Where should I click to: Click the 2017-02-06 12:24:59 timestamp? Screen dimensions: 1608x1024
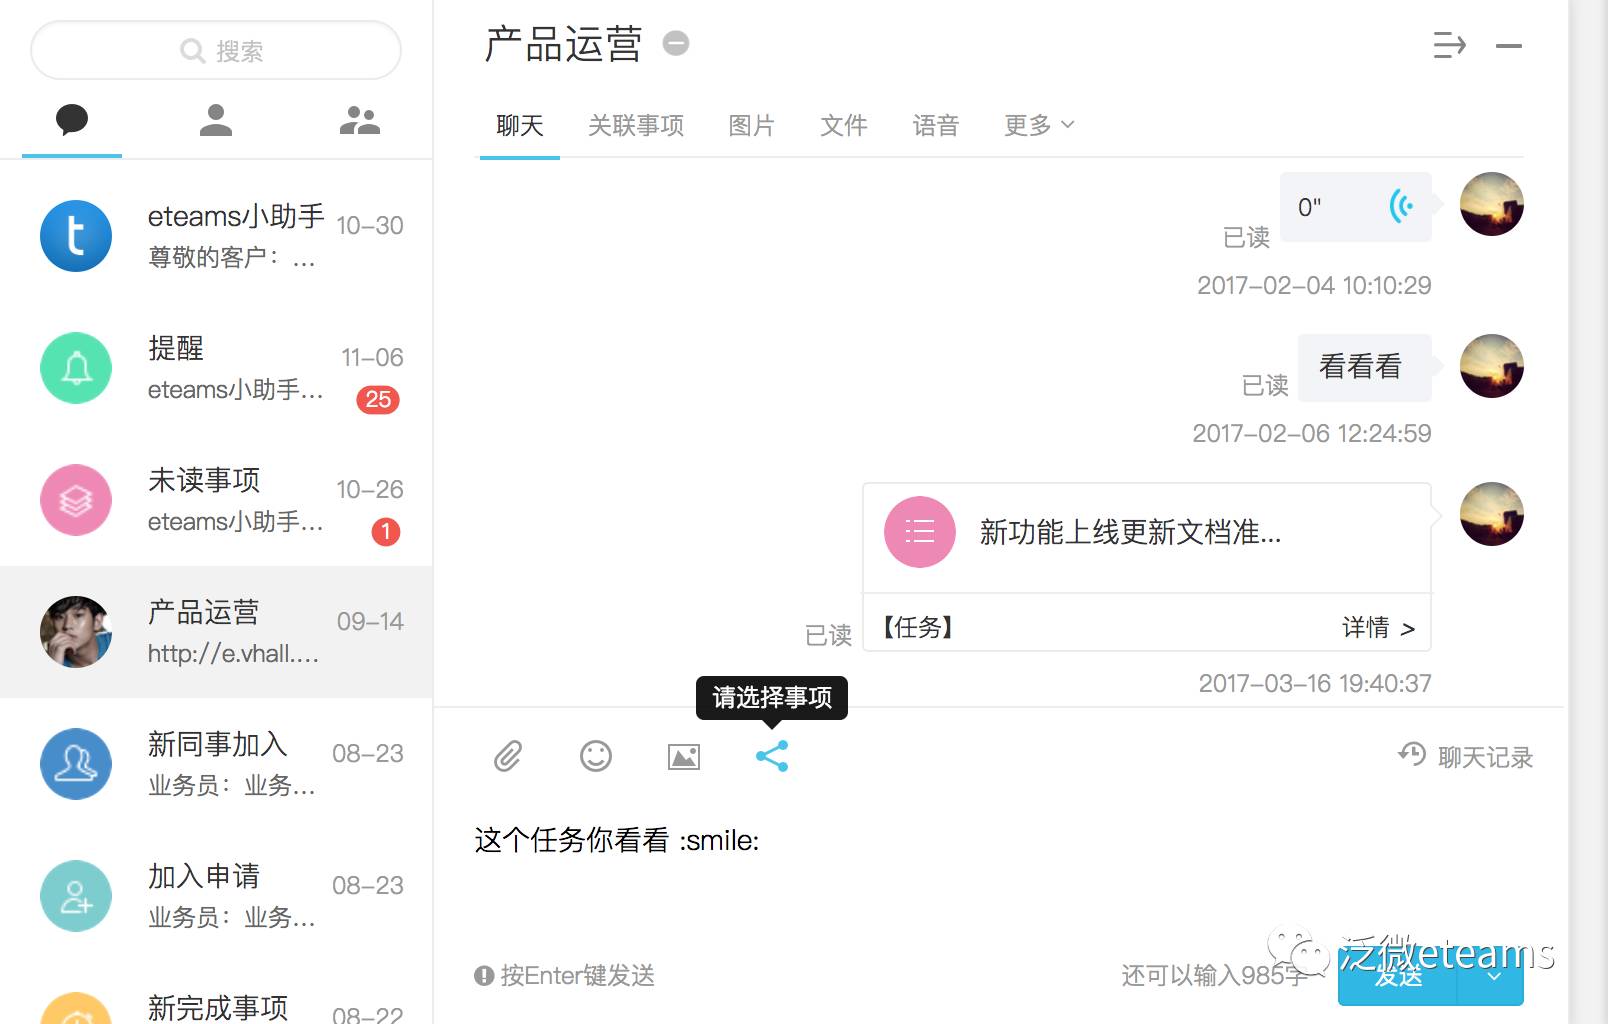click(1312, 433)
